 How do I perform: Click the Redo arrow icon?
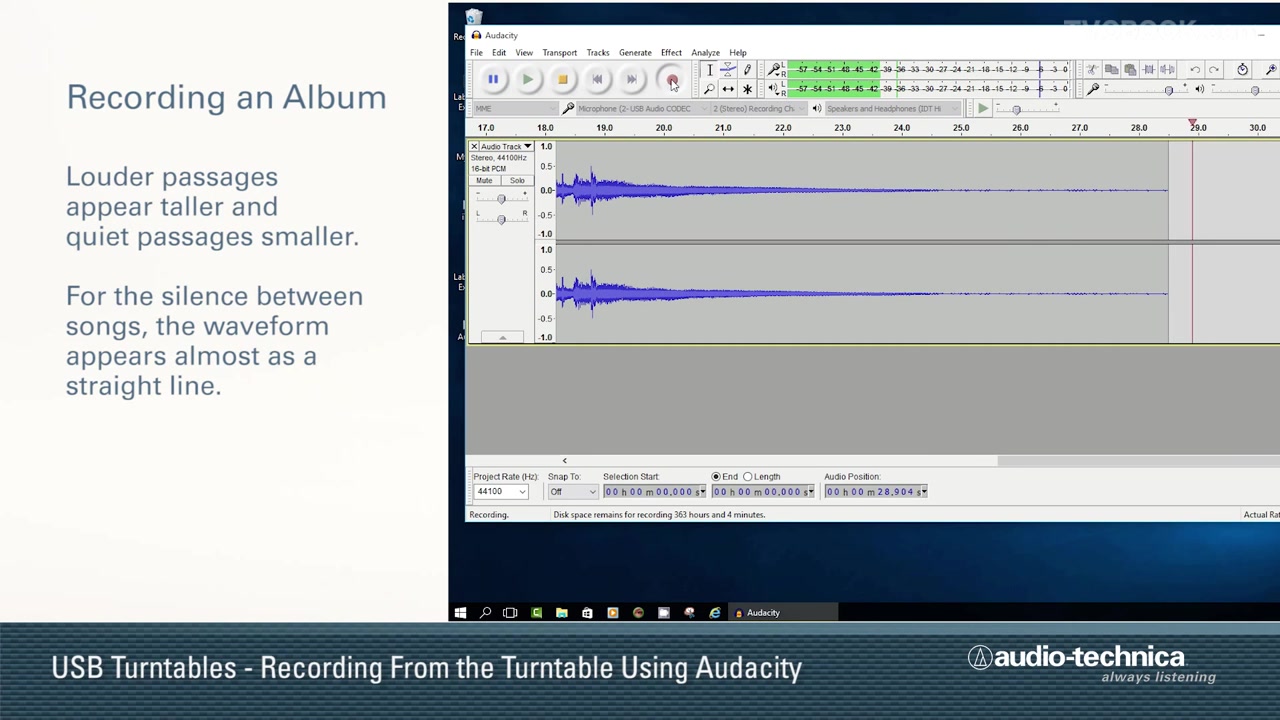(x=1214, y=70)
